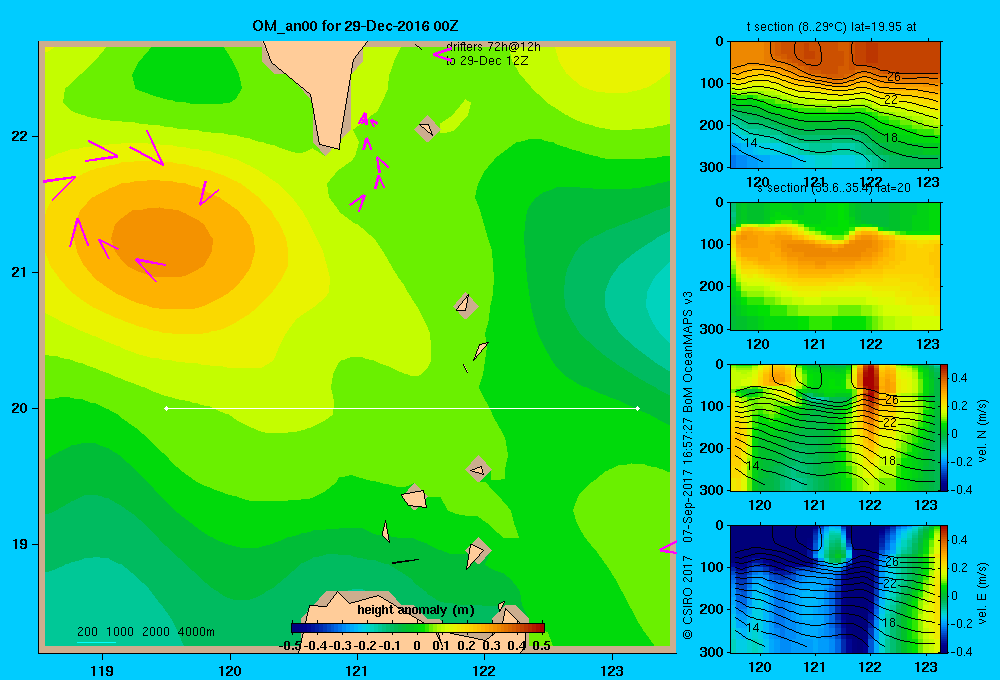Click the white section line at latitude 20
The height and width of the screenshot is (680, 1000).
402,408
